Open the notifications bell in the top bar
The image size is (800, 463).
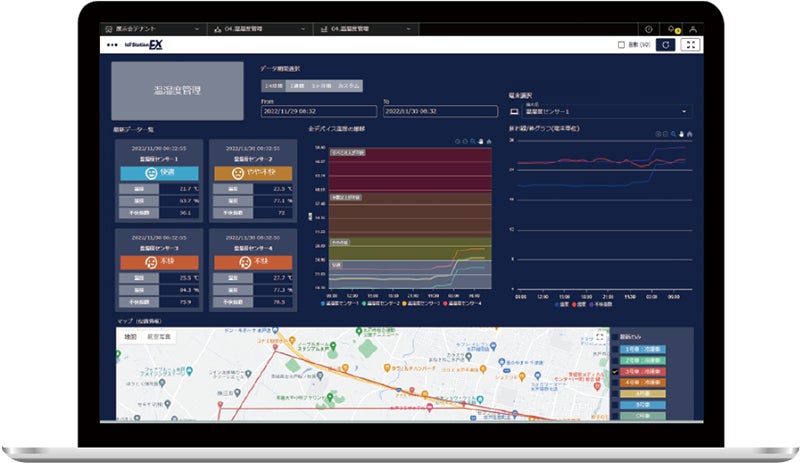[x=670, y=29]
